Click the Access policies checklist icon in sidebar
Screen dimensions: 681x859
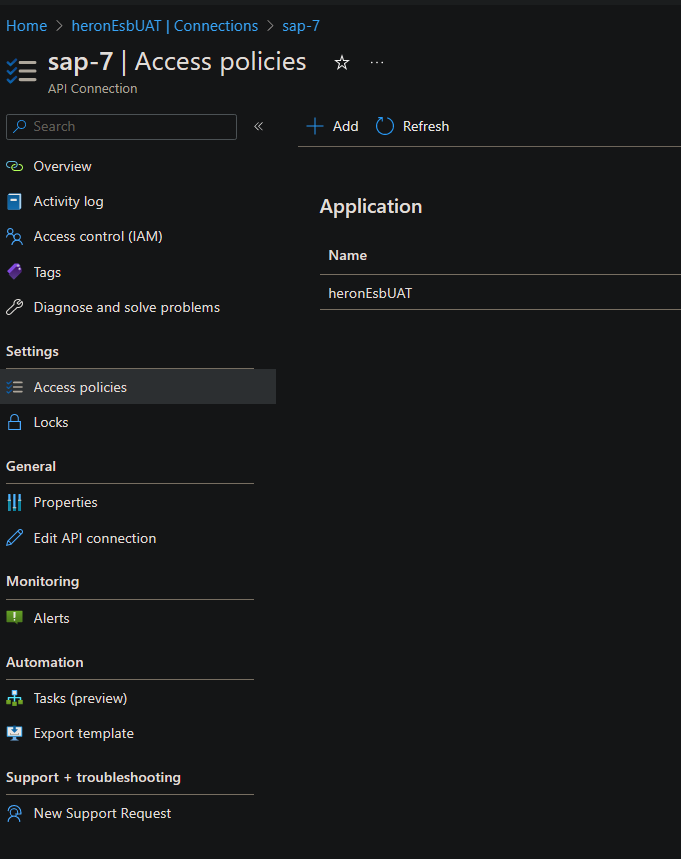click(x=15, y=387)
